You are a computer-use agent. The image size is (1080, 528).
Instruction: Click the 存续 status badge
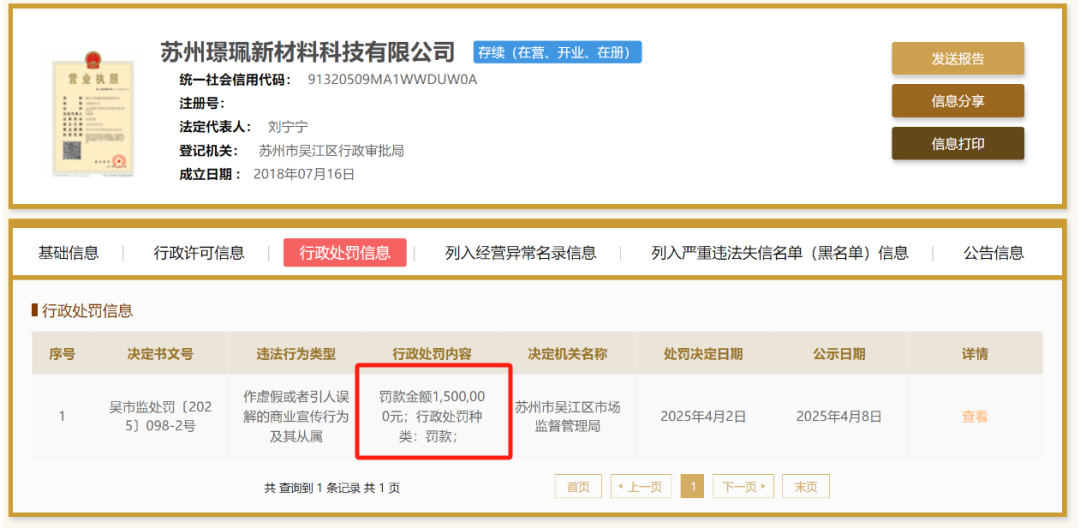coord(557,52)
